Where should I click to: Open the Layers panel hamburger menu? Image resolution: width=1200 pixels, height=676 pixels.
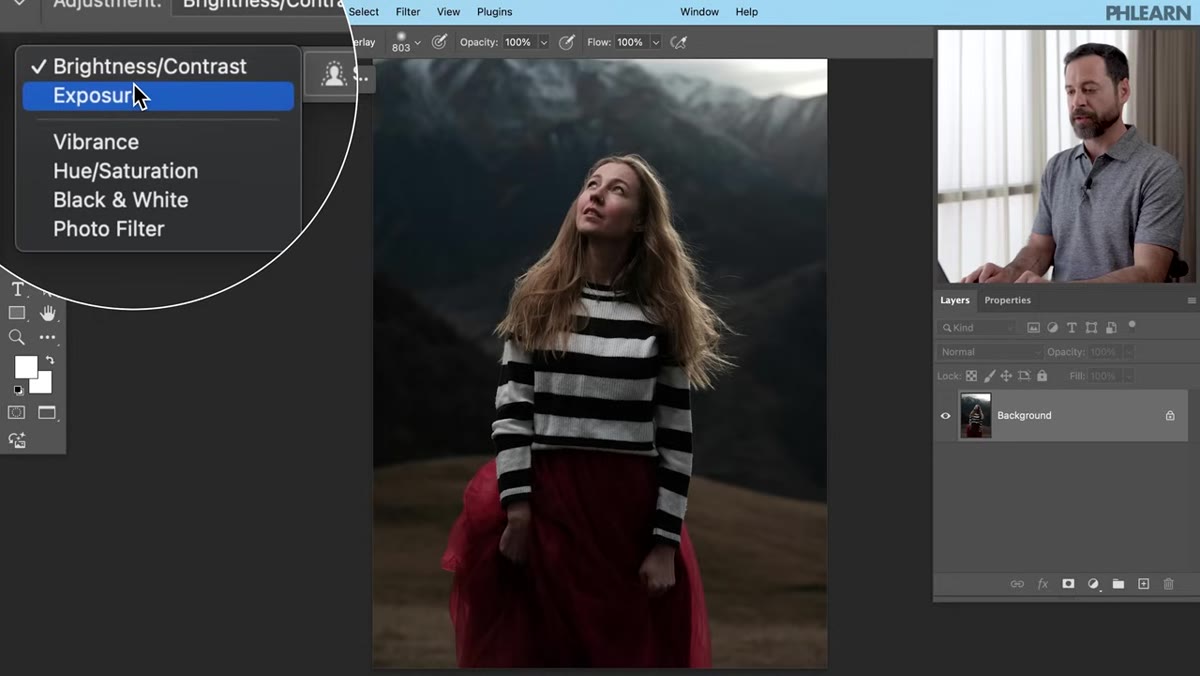(1191, 300)
